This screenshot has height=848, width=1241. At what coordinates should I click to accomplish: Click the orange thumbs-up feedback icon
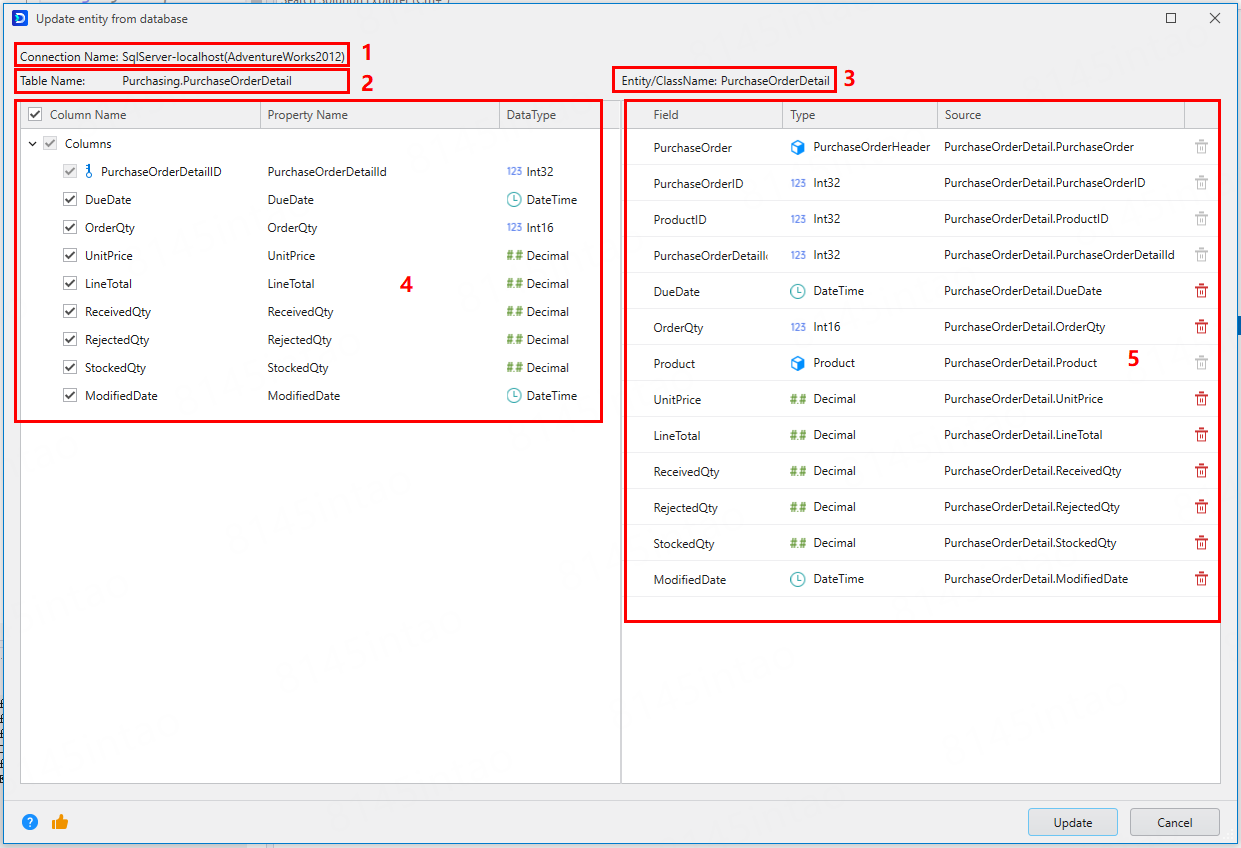(60, 822)
